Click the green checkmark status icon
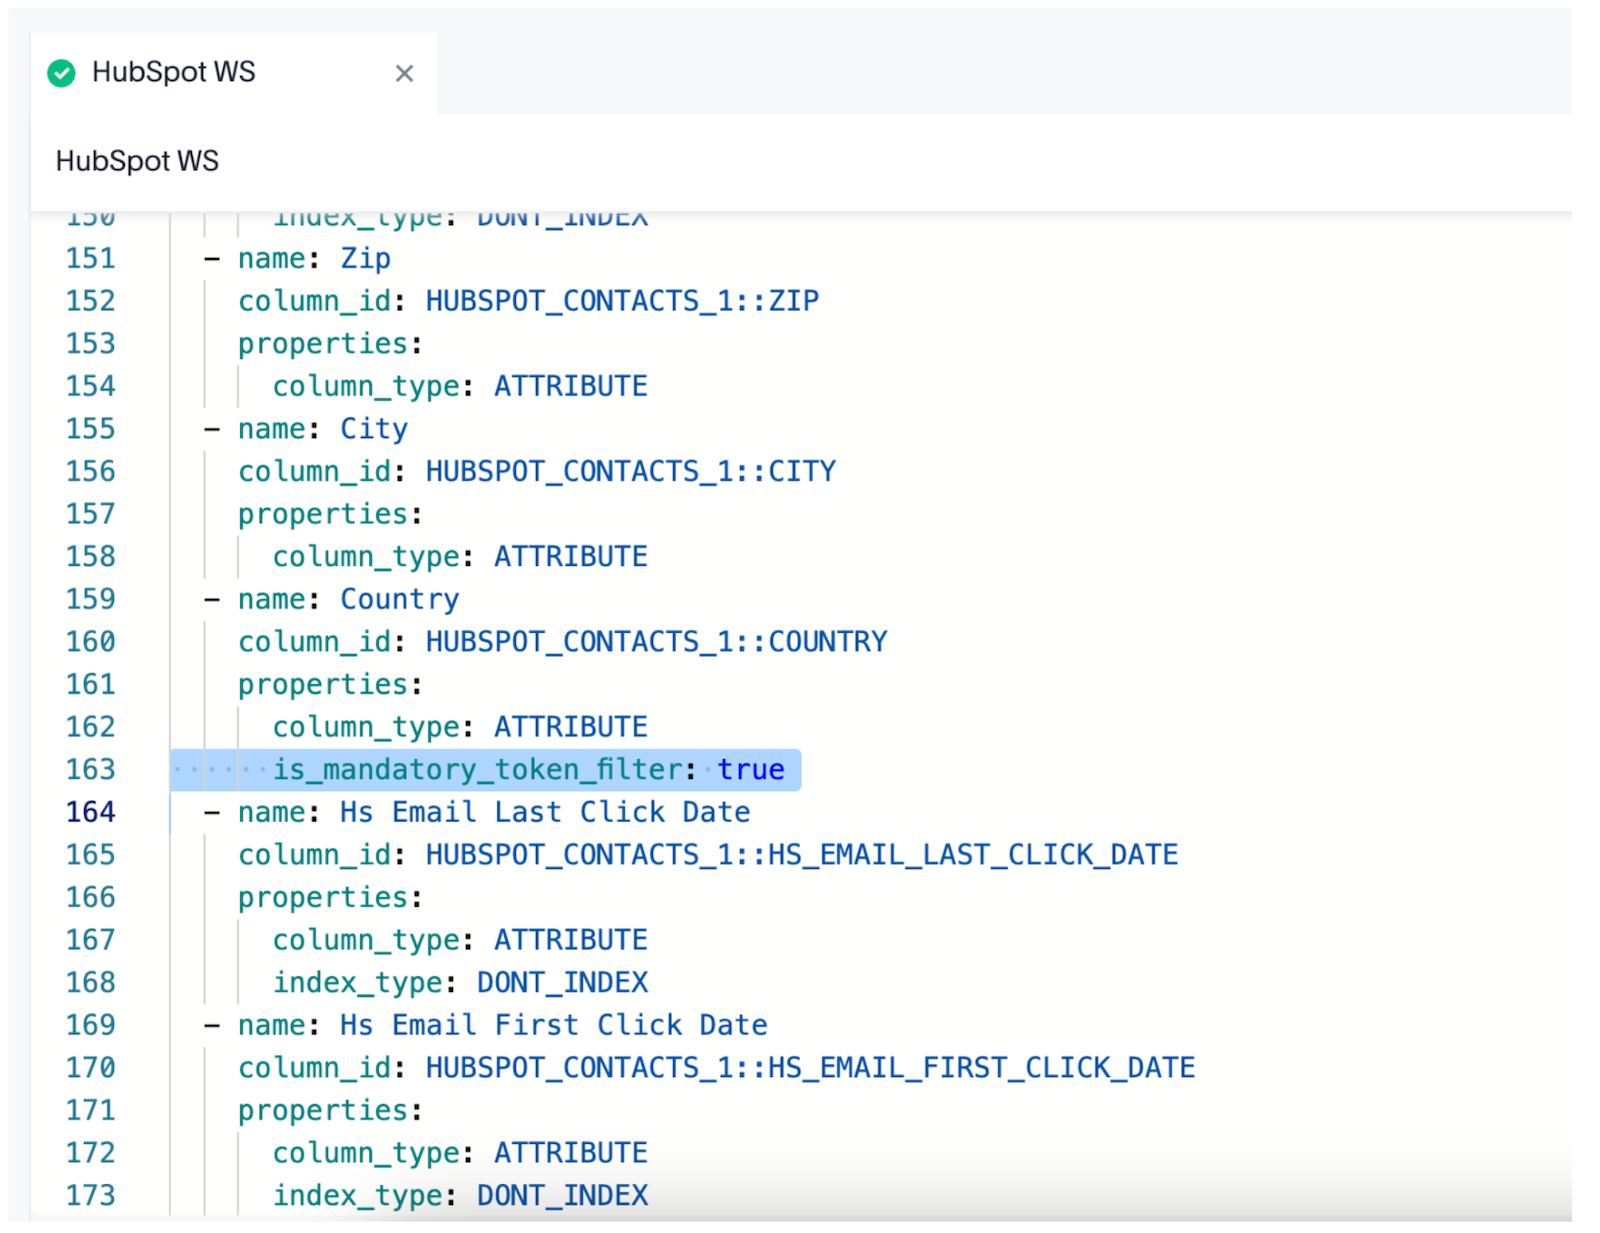This screenshot has height=1233, width=1600. (61, 73)
